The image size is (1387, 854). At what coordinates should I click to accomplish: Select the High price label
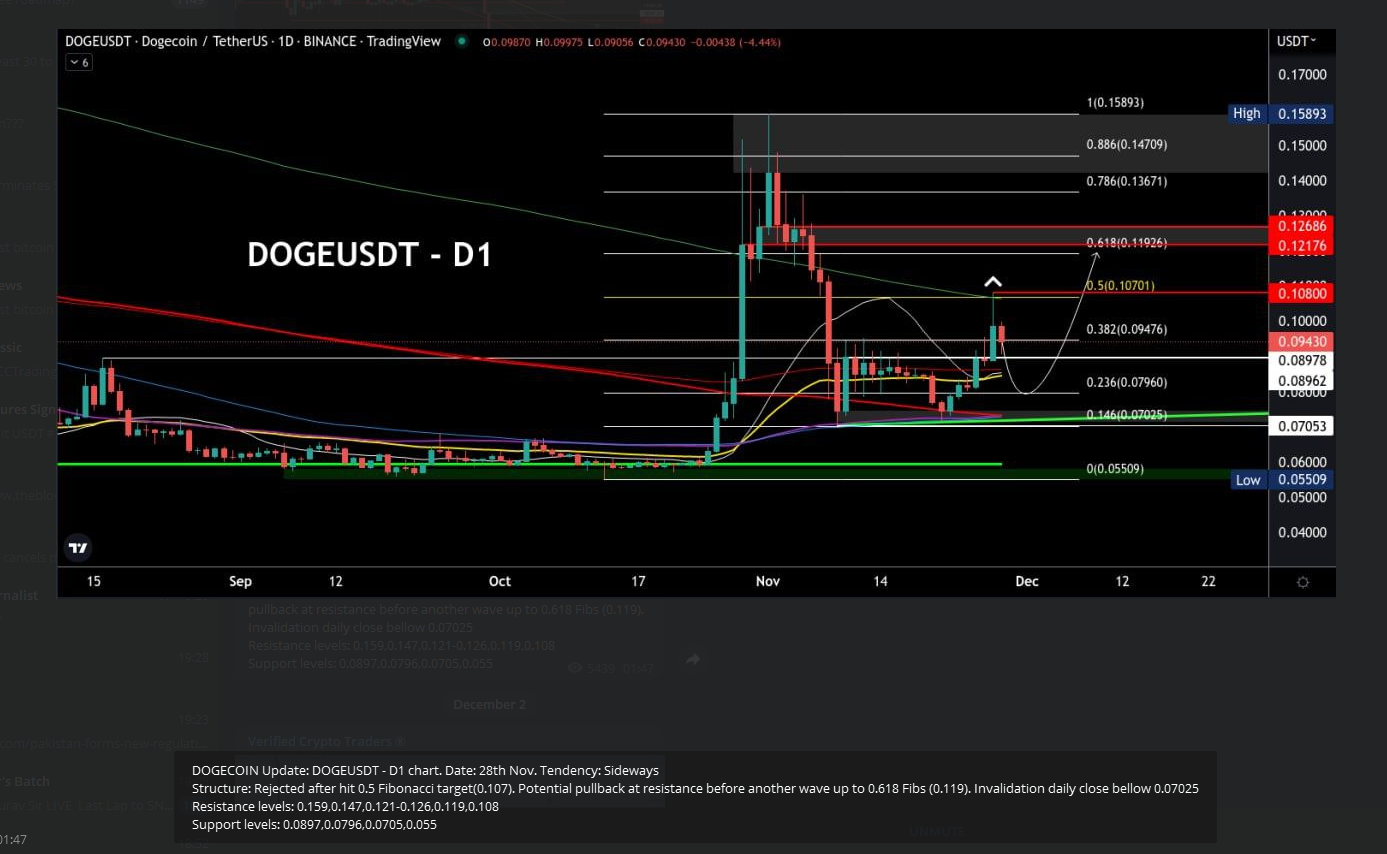coord(1247,113)
